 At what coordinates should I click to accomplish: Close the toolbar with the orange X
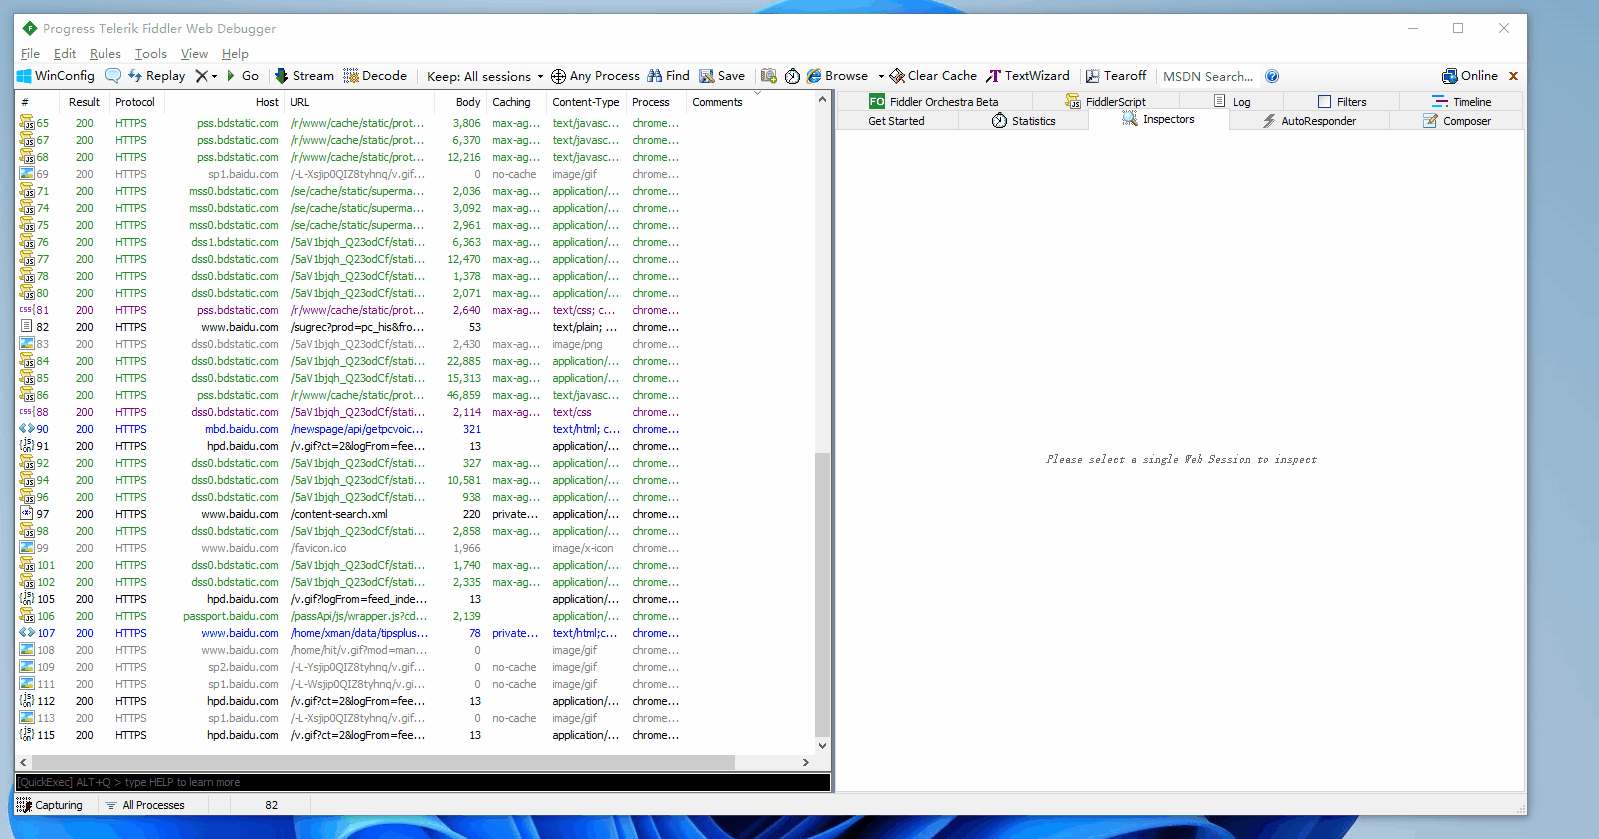tap(1513, 76)
